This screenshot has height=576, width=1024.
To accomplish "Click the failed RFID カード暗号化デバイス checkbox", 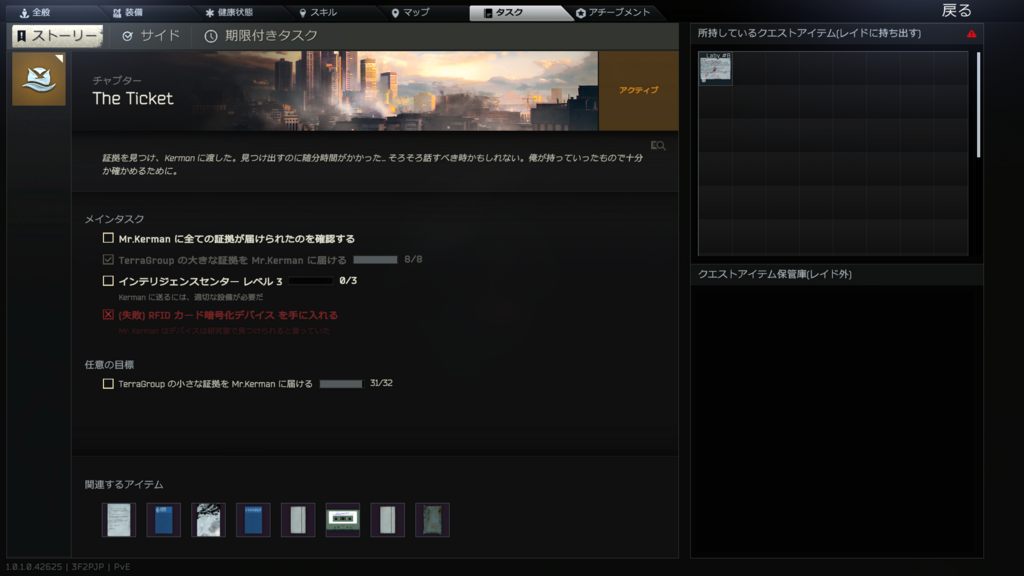I will pyautogui.click(x=108, y=314).
